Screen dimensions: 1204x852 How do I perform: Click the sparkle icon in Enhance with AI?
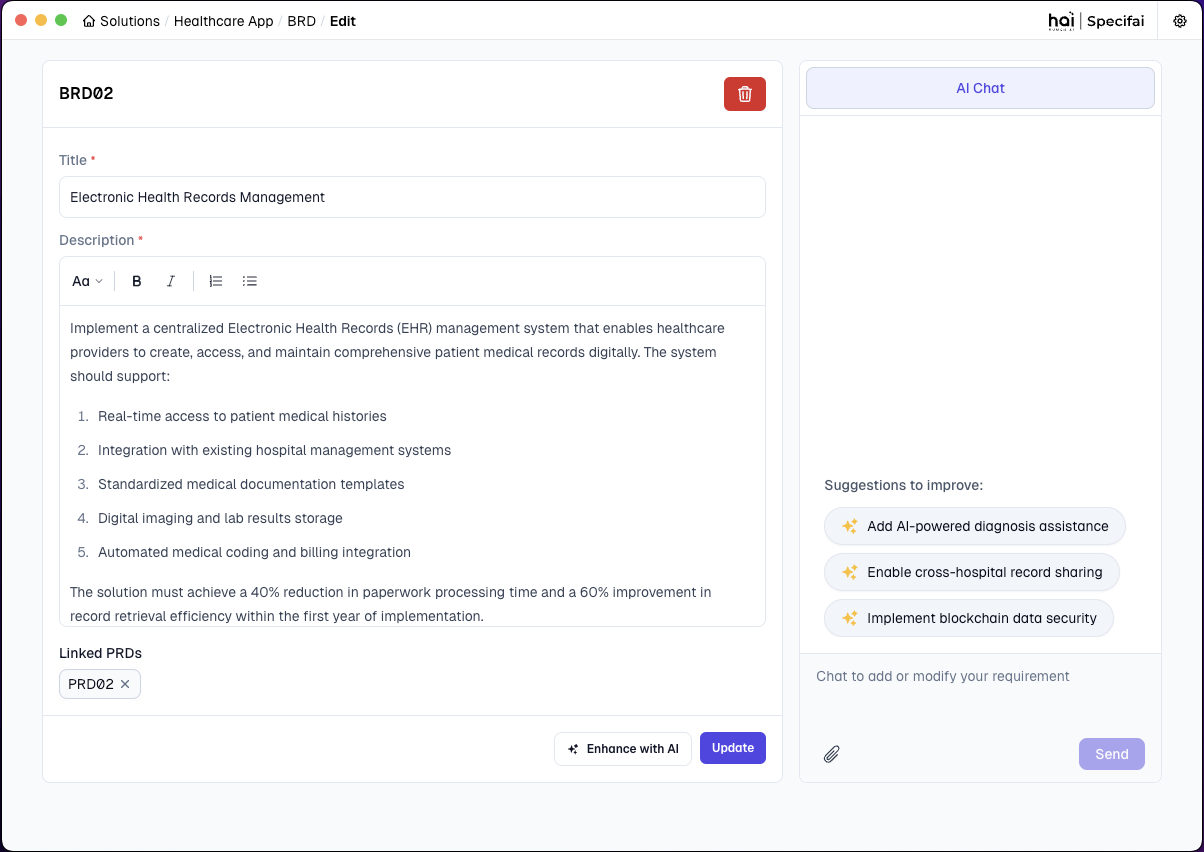573,749
